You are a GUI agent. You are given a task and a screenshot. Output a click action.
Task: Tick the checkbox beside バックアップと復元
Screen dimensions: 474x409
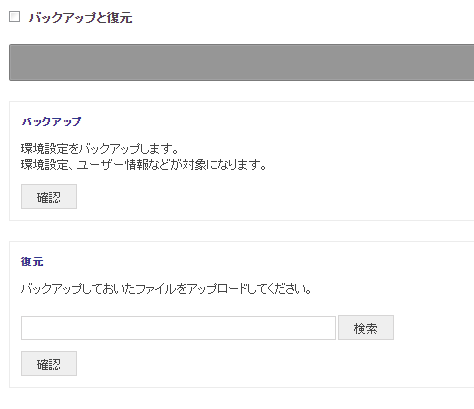[14, 17]
